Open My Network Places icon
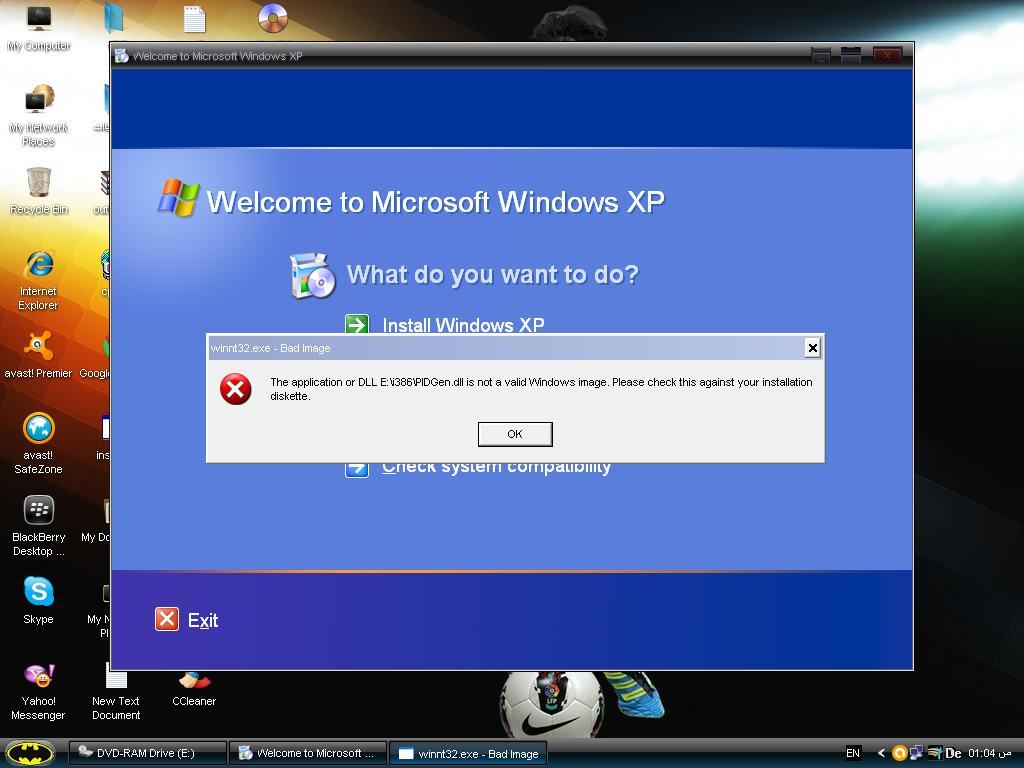 tap(39, 116)
